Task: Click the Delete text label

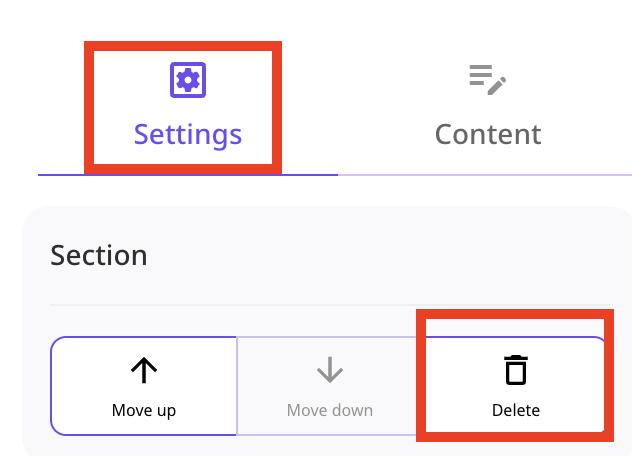Action: [516, 410]
